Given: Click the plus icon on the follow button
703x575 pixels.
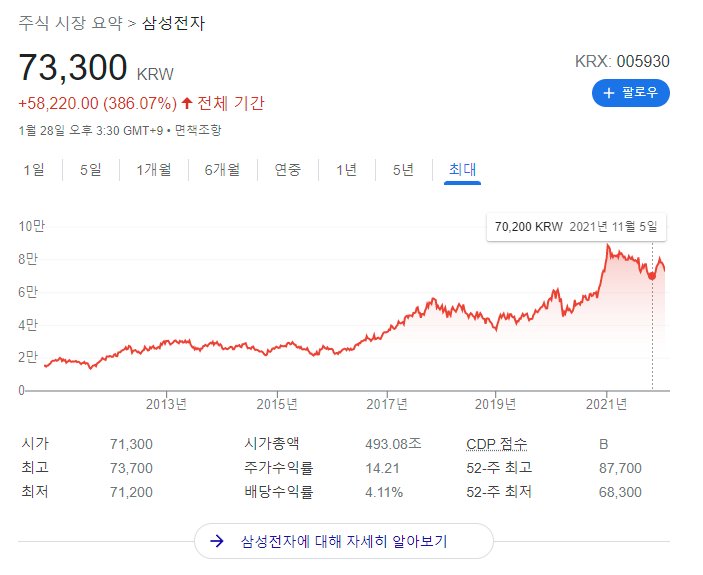Looking at the screenshot, I should 608,93.
